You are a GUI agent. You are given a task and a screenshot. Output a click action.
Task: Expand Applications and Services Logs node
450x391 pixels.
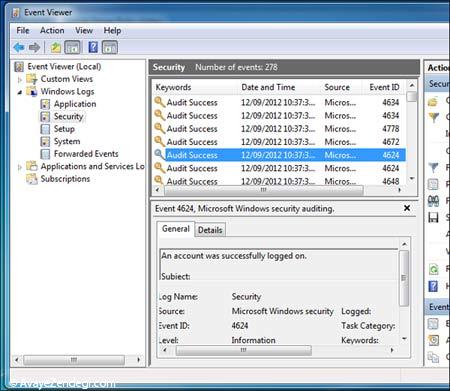[x=20, y=167]
